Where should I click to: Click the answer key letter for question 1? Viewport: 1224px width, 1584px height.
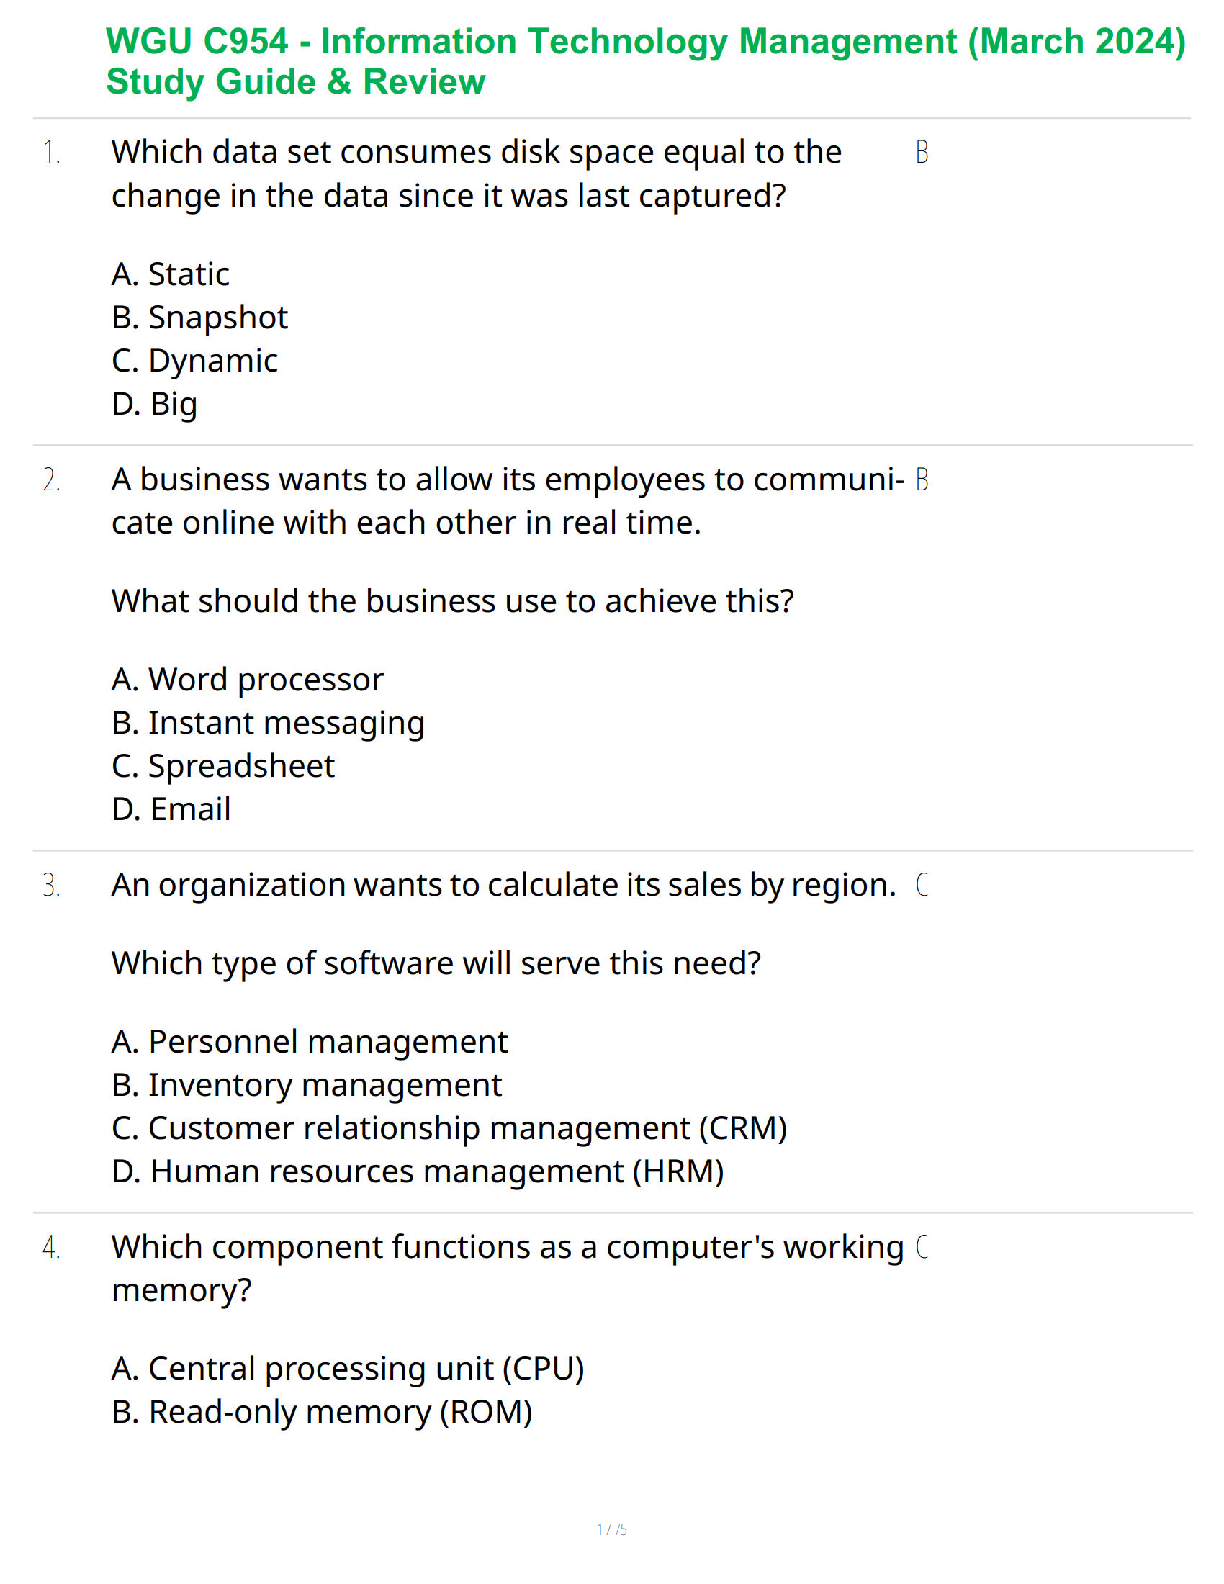[921, 153]
